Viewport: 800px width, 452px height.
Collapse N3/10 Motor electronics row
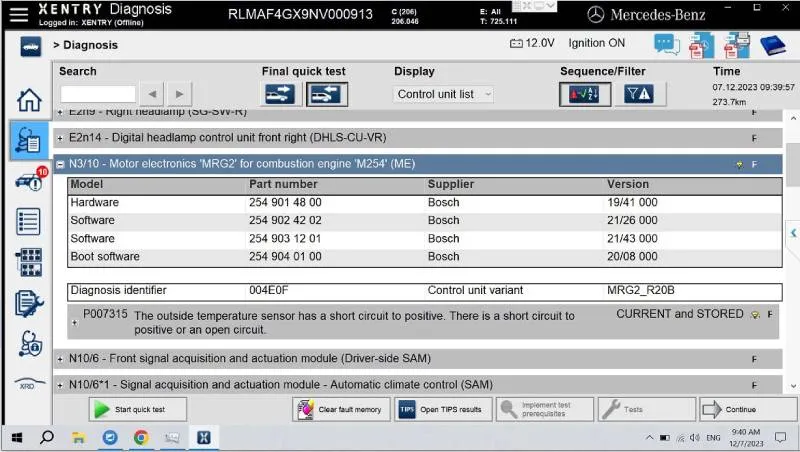point(60,164)
